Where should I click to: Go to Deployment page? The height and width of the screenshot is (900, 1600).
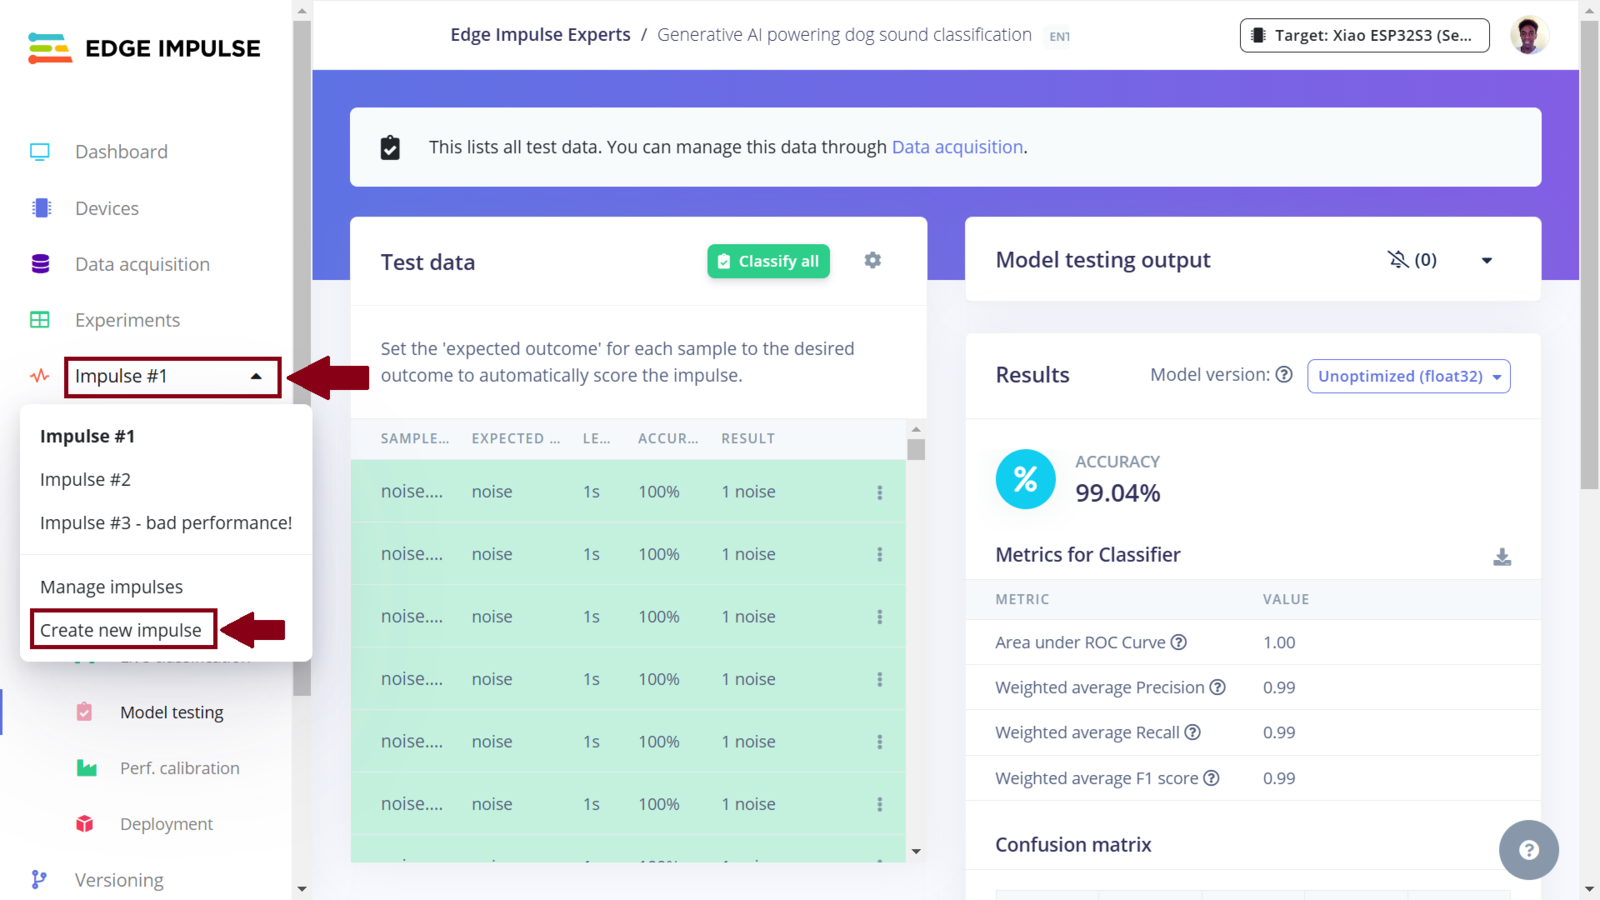tap(166, 824)
